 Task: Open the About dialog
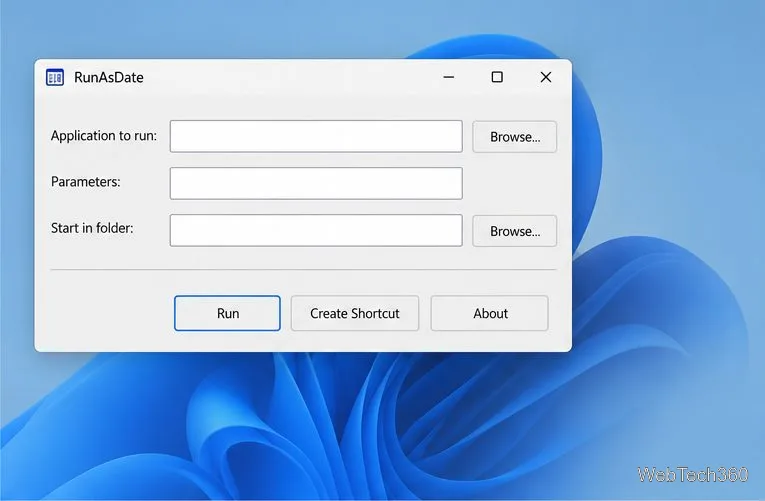pos(489,313)
